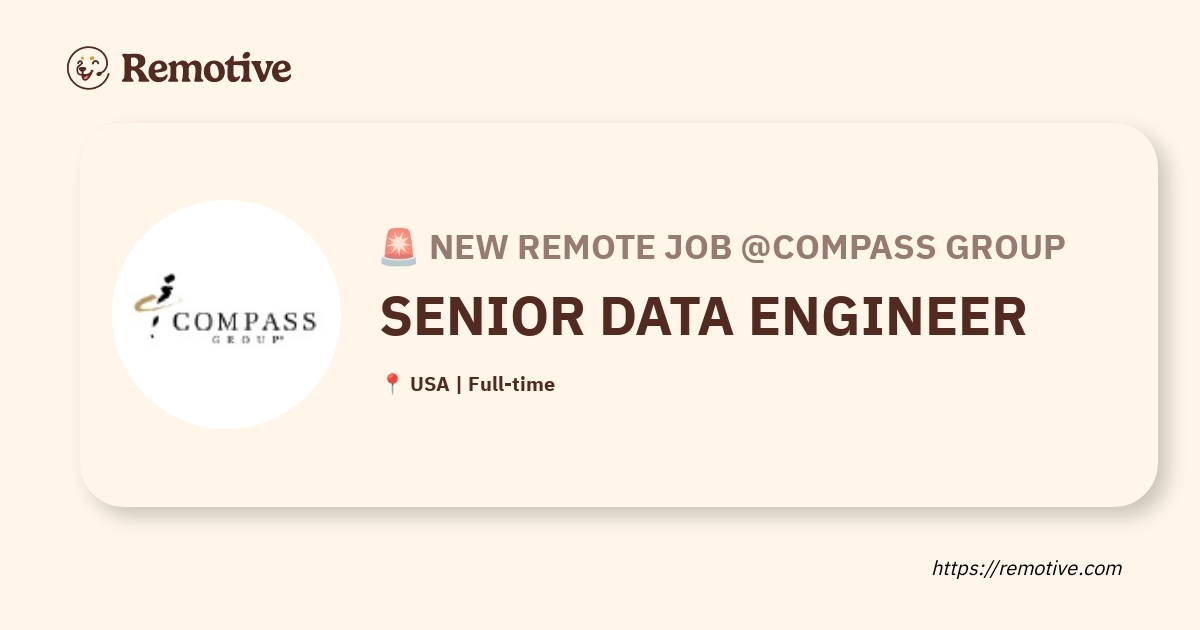Viewport: 1200px width, 630px height.
Task: Click the word NEW in the header
Action: [x=465, y=246]
